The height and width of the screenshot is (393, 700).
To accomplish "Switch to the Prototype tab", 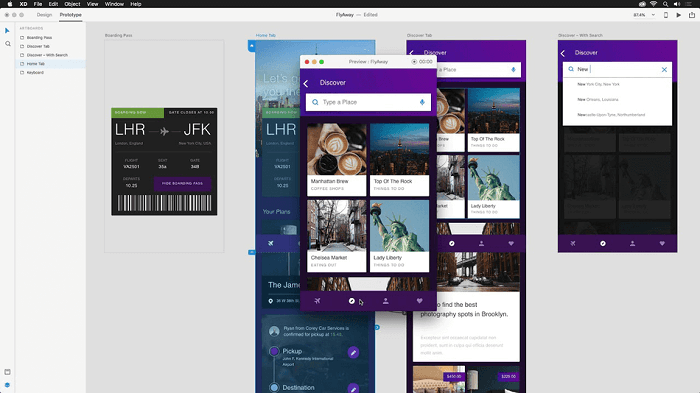I will 71,15.
